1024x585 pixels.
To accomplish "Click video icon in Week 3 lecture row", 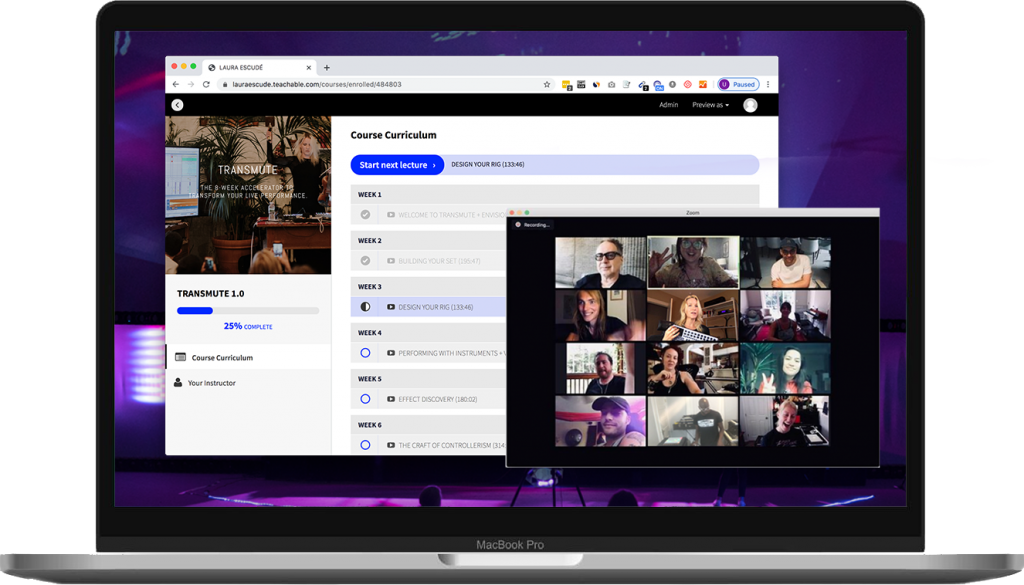I will (x=391, y=307).
